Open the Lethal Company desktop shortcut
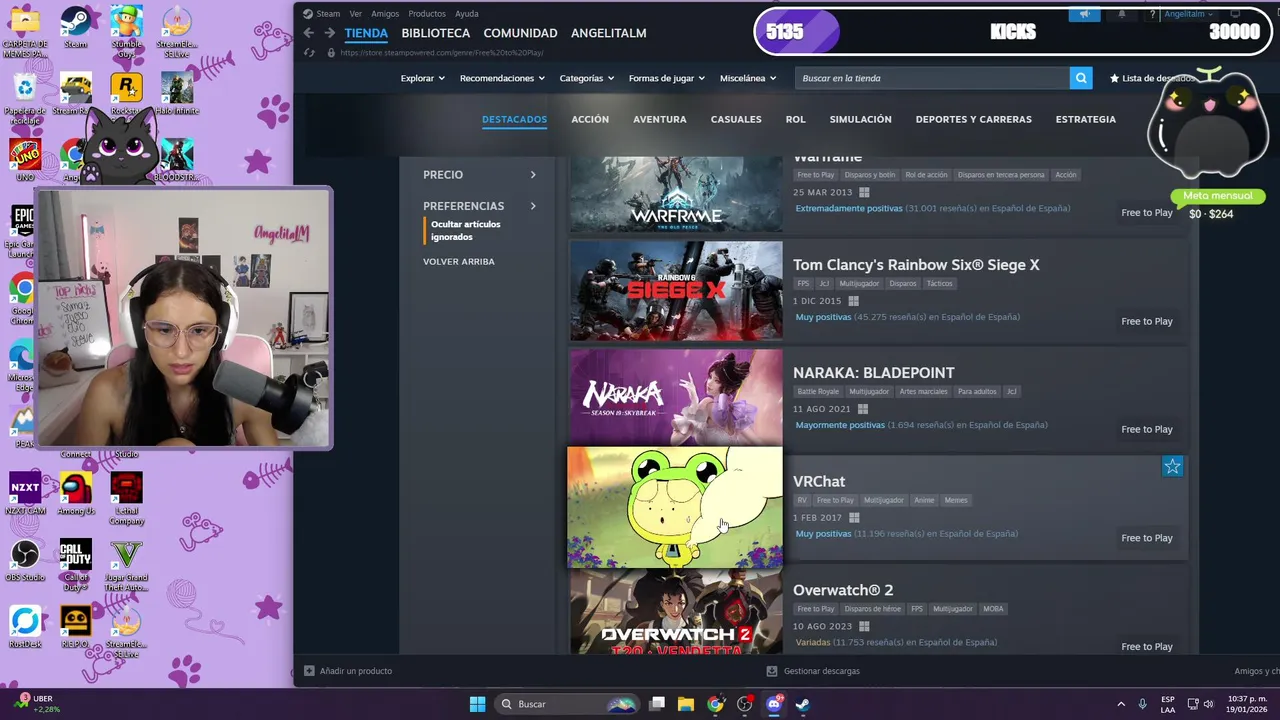The image size is (1280, 720). pyautogui.click(x=126, y=498)
